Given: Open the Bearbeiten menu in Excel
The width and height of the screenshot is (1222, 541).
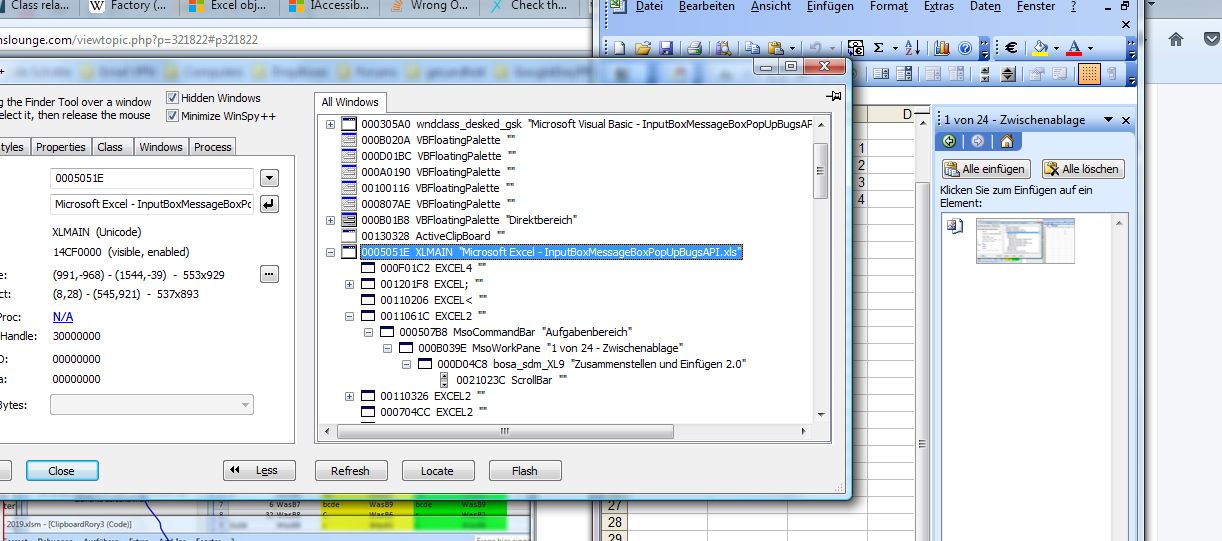Looking at the screenshot, I should coord(706,6).
